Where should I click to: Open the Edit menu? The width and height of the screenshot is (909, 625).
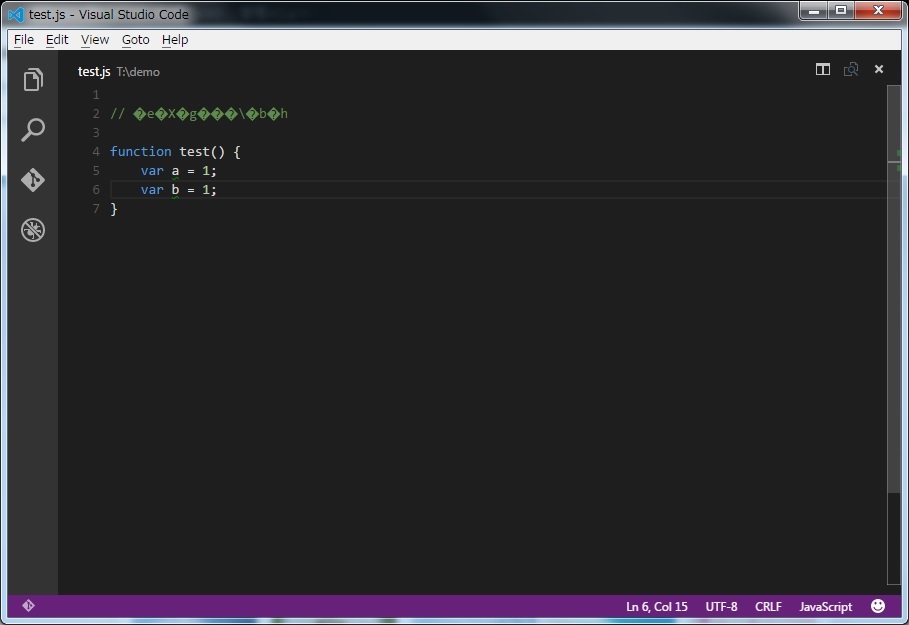tap(57, 39)
